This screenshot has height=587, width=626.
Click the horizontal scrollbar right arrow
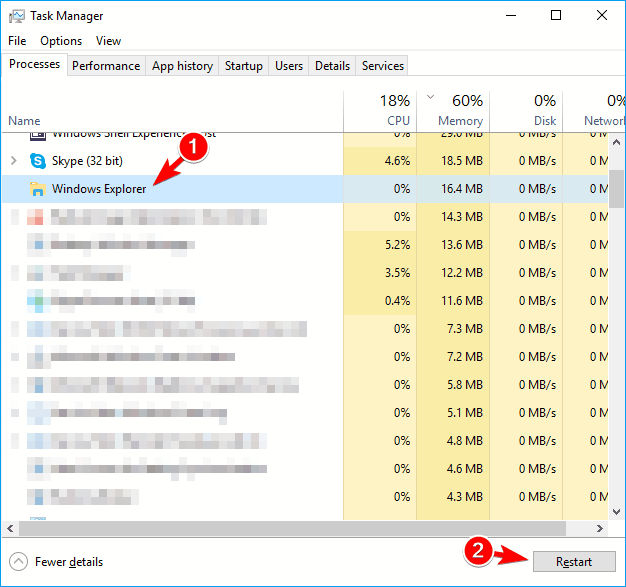(600, 528)
